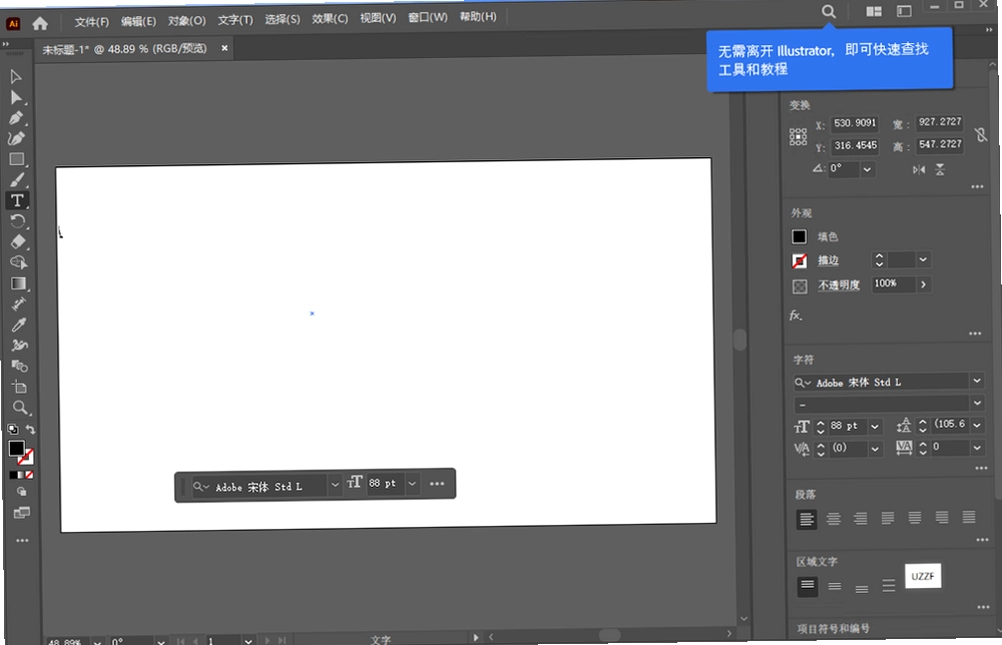Viewport: 1002px width, 645px height.
Task: Select the Rectangle tool
Action: pos(17,159)
